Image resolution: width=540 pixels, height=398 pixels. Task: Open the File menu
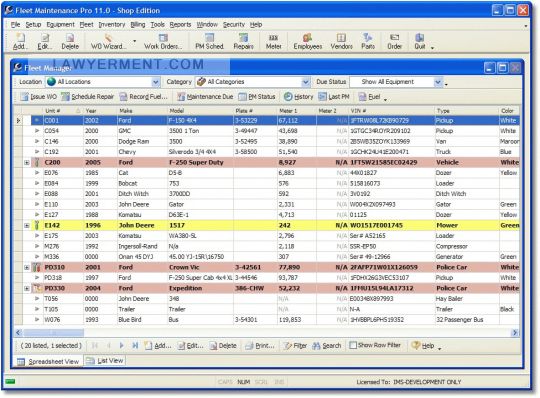(x=15, y=24)
